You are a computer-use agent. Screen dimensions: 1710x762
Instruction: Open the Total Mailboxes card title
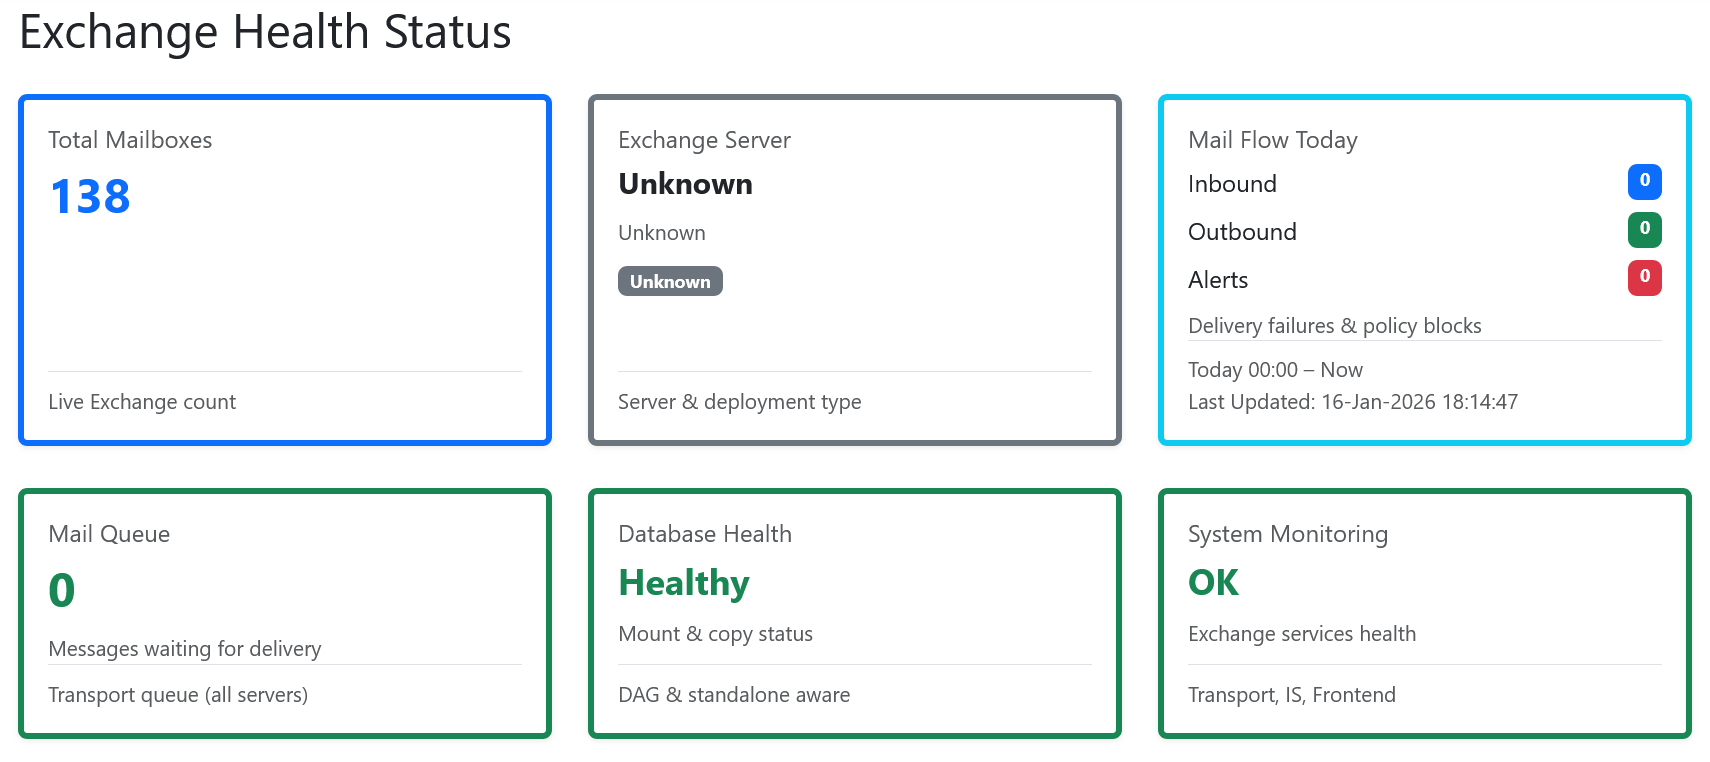[x=130, y=140]
